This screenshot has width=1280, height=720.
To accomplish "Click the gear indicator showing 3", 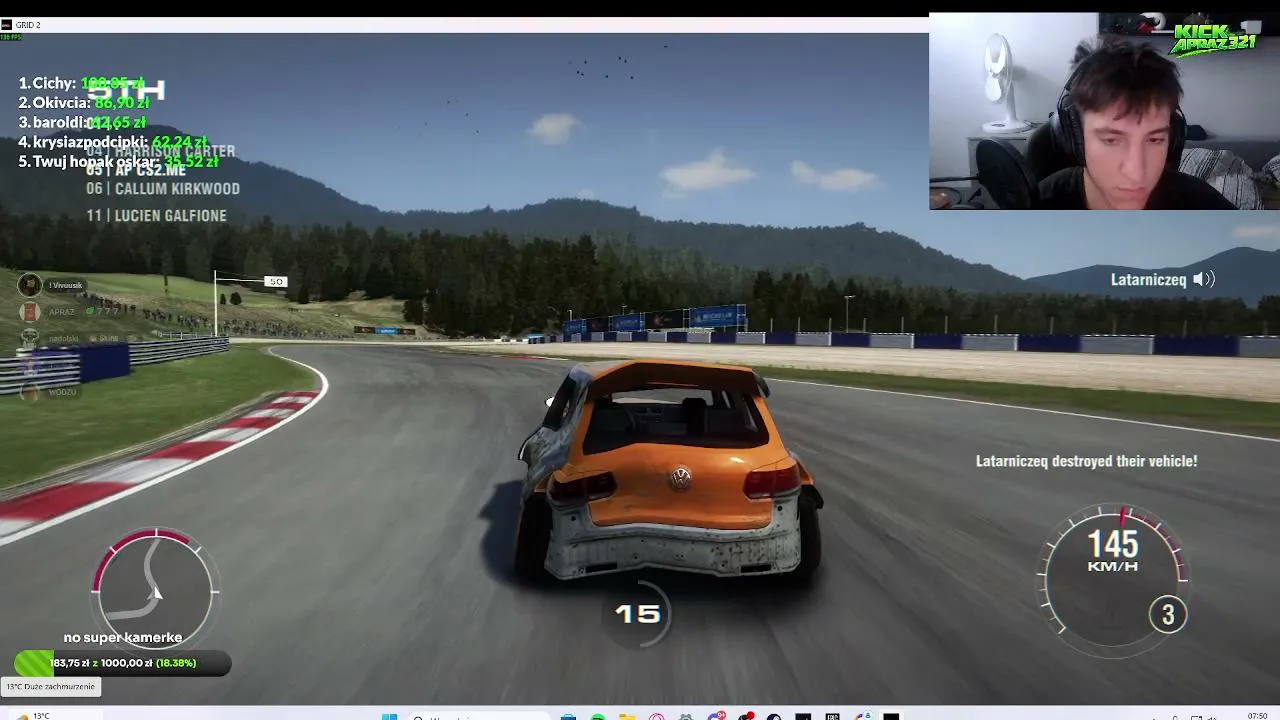I will click(1167, 614).
